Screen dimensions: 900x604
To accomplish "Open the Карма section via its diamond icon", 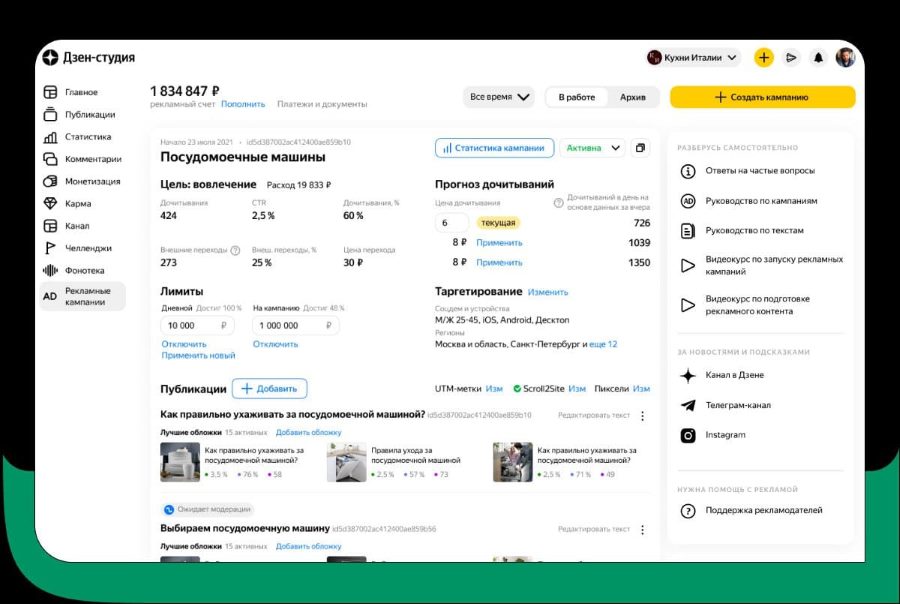I will coord(50,203).
